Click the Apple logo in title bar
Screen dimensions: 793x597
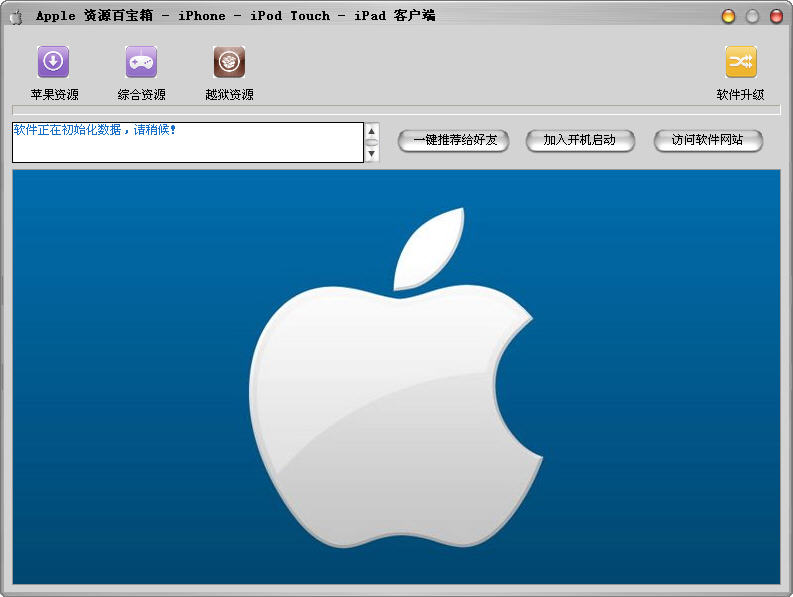pyautogui.click(x=16, y=17)
